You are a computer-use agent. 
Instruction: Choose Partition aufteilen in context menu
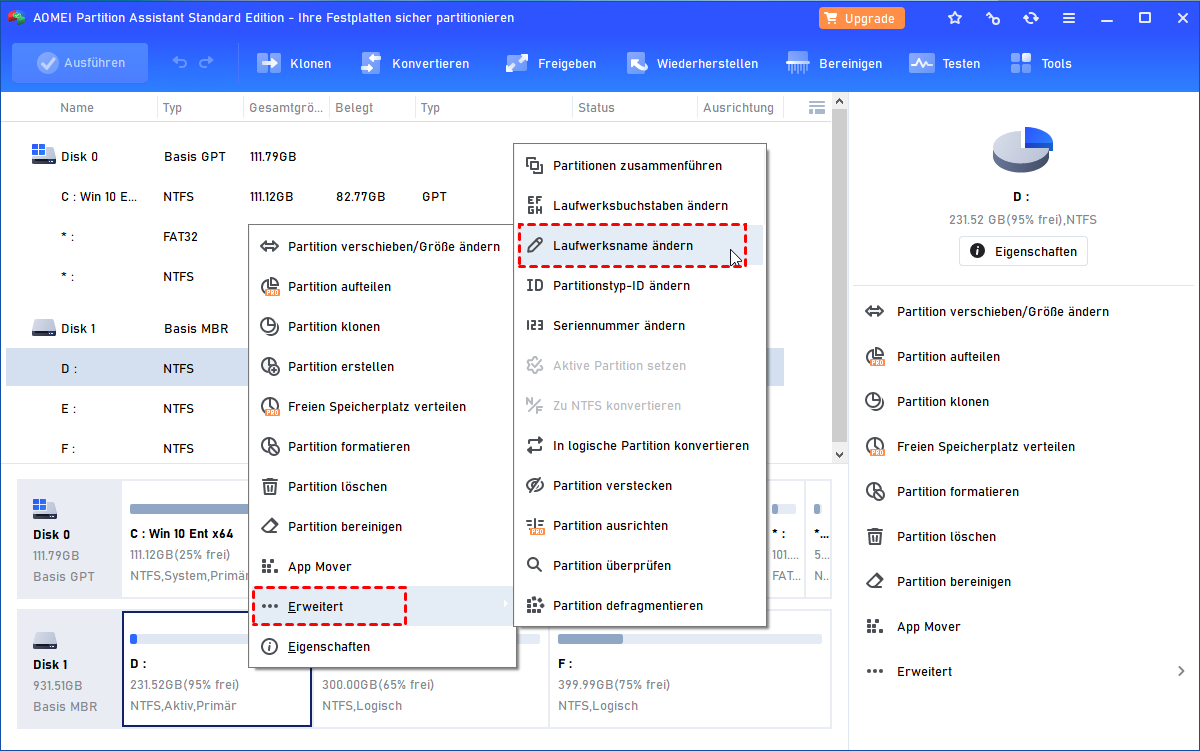coord(382,286)
